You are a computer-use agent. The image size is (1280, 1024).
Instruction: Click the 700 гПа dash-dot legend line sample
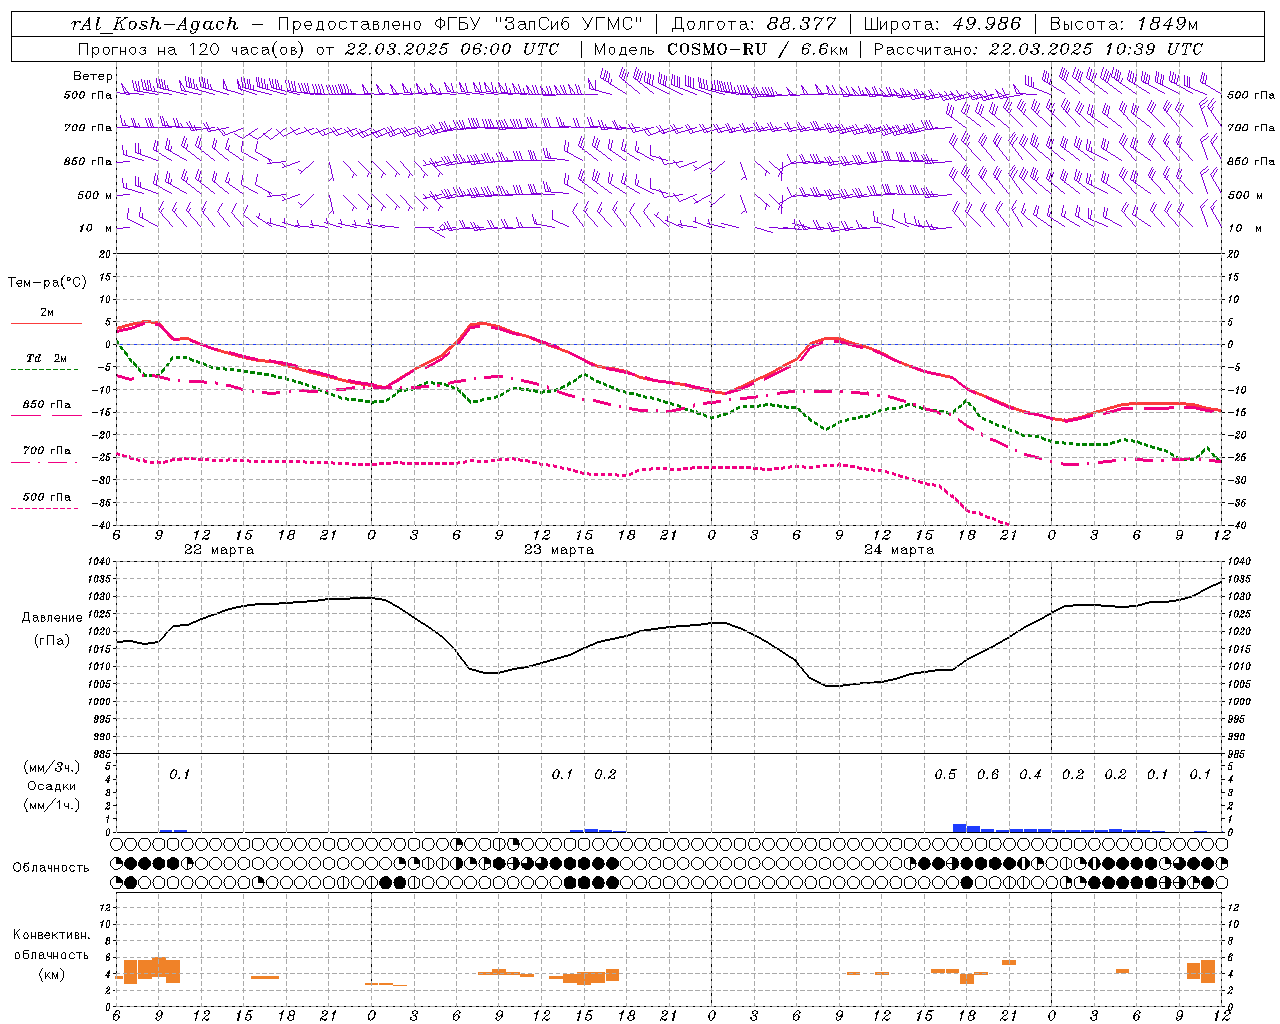pos(44,462)
